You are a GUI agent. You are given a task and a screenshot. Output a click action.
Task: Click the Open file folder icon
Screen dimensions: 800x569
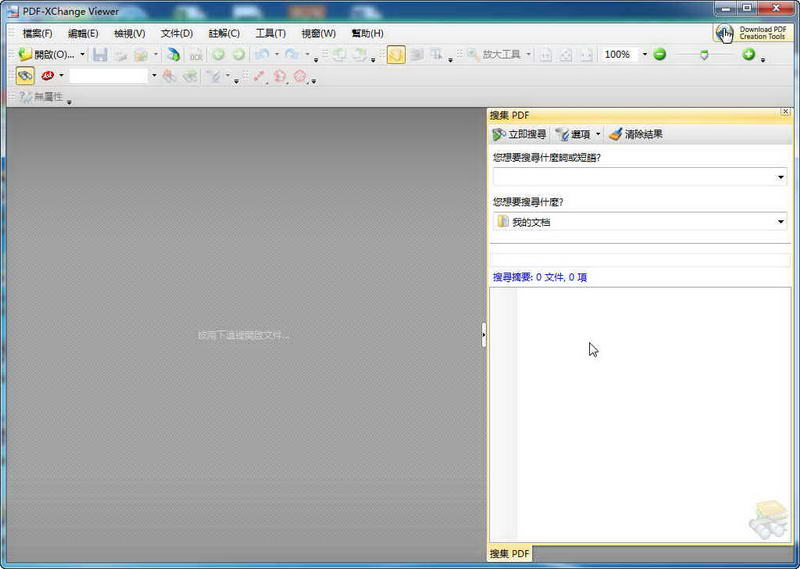tap(26, 55)
